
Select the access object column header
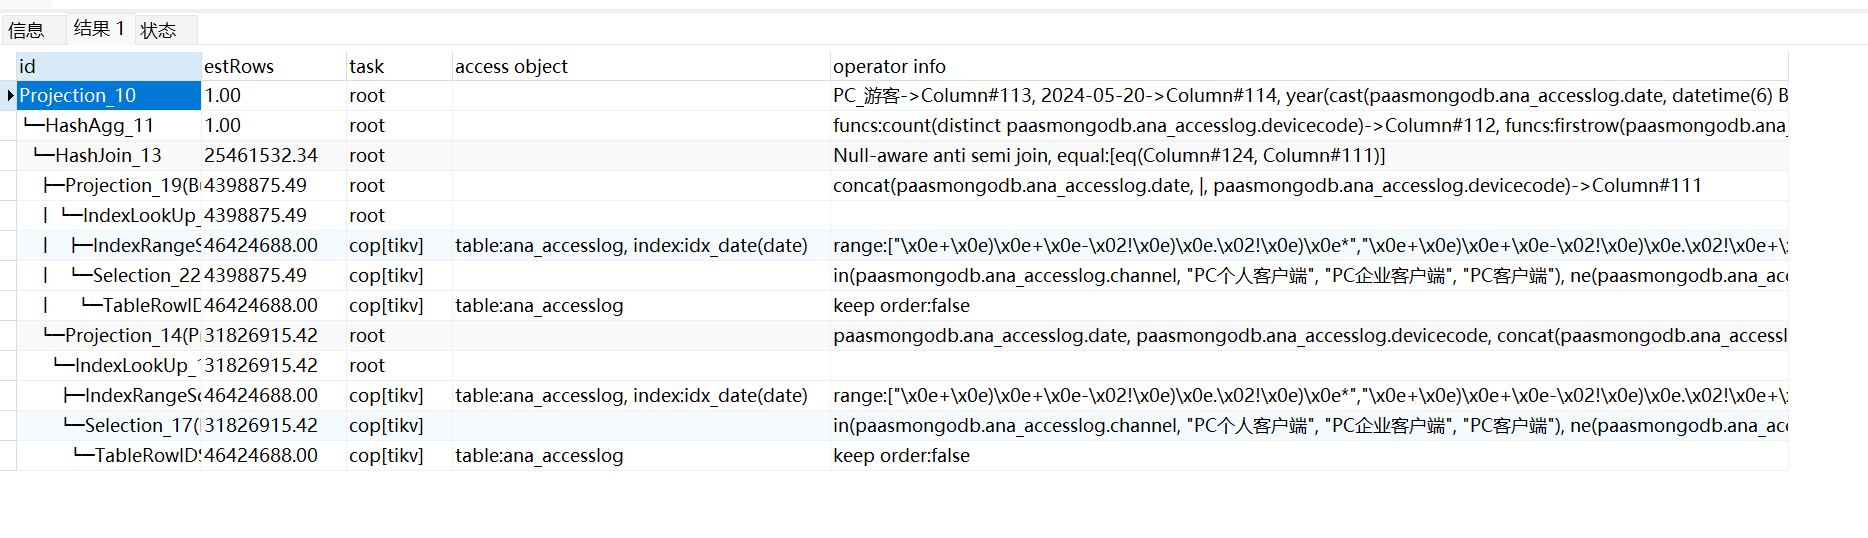(639, 66)
